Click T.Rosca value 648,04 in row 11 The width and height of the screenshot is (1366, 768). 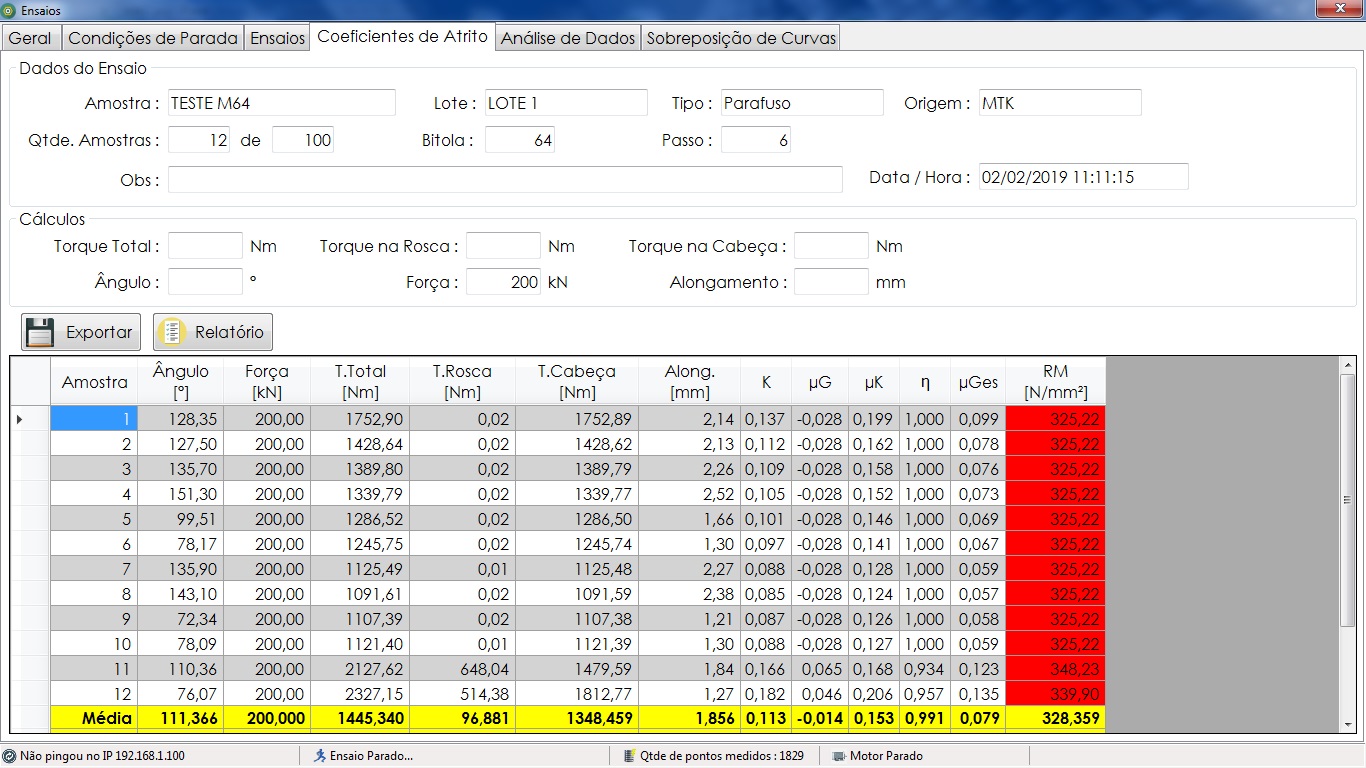click(462, 669)
